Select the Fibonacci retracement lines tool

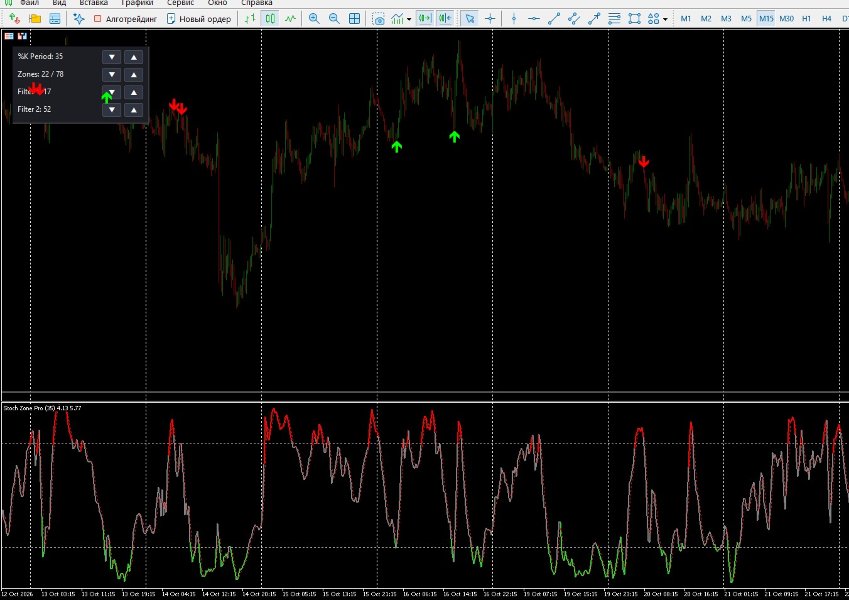click(x=614, y=19)
